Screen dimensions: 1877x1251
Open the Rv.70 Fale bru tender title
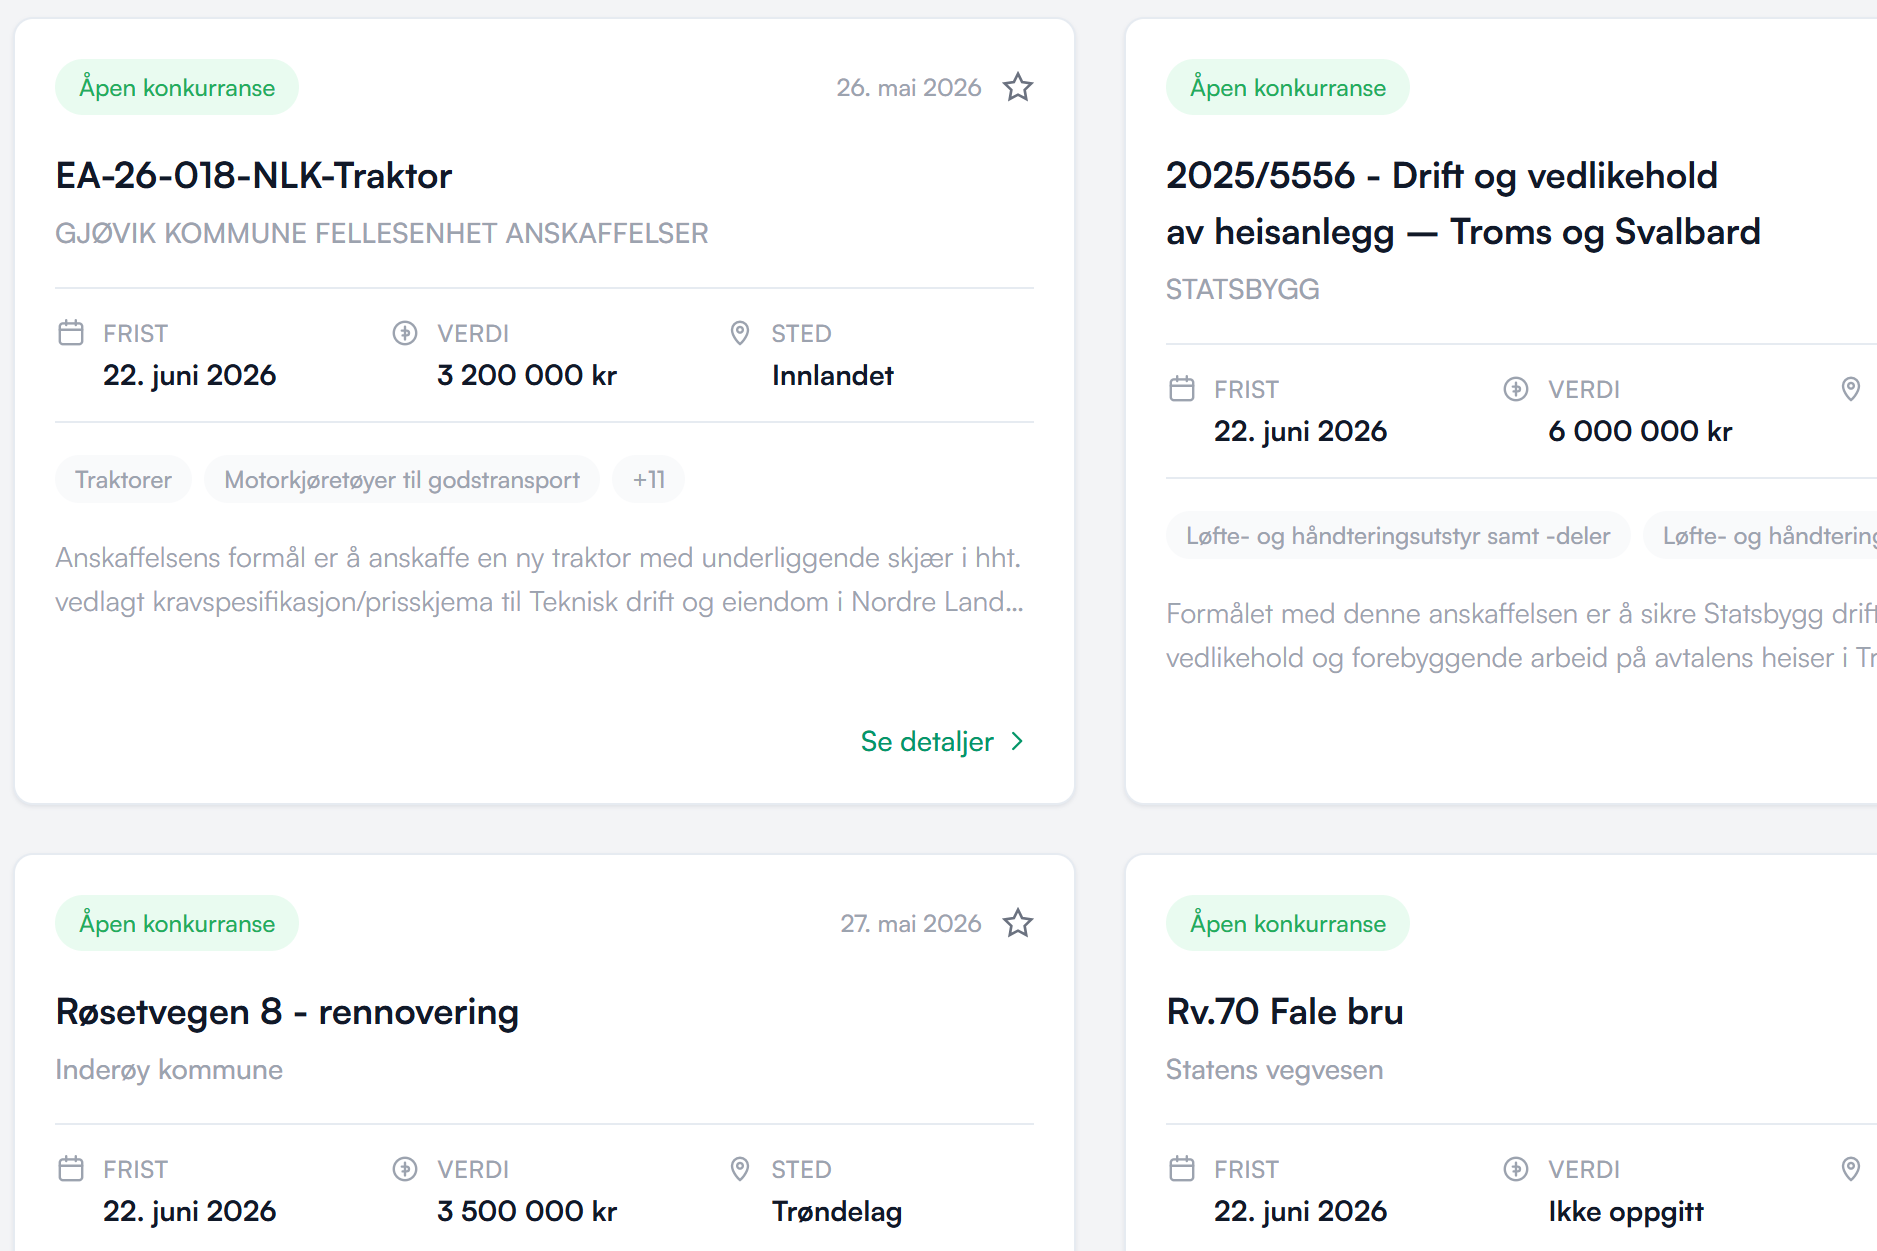[1285, 1012]
